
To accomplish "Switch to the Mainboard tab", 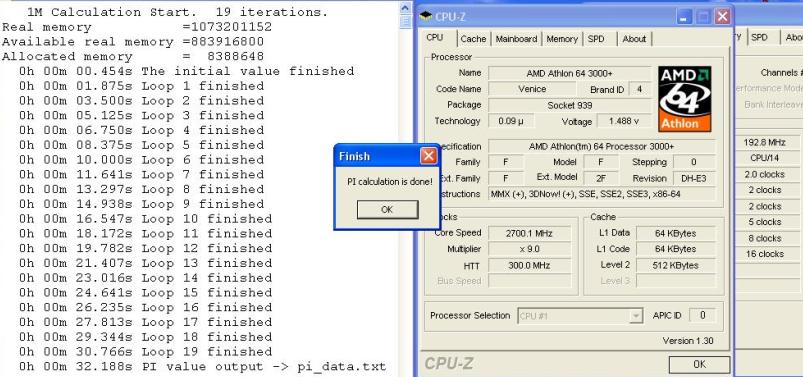I will coord(516,39).
